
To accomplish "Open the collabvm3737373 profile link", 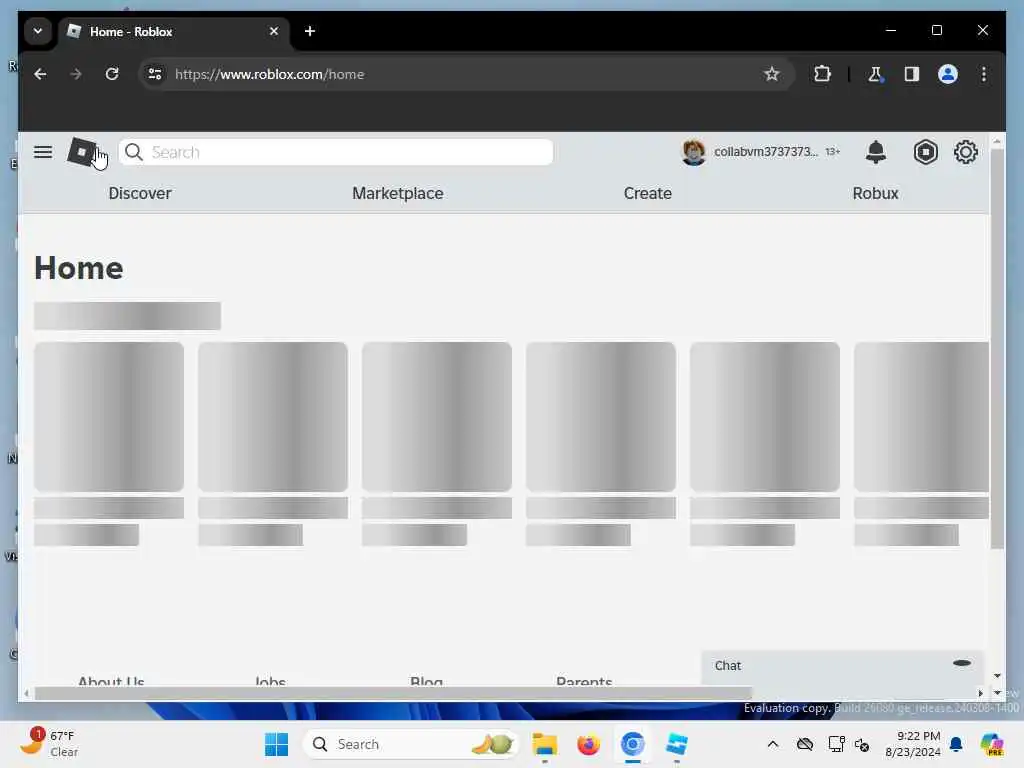I will [765, 152].
